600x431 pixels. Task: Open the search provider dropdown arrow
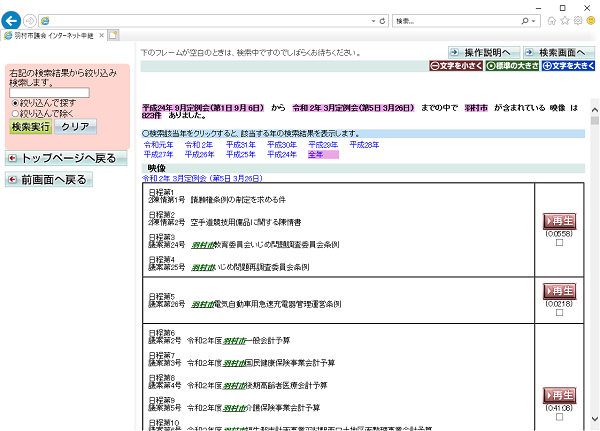tap(533, 21)
